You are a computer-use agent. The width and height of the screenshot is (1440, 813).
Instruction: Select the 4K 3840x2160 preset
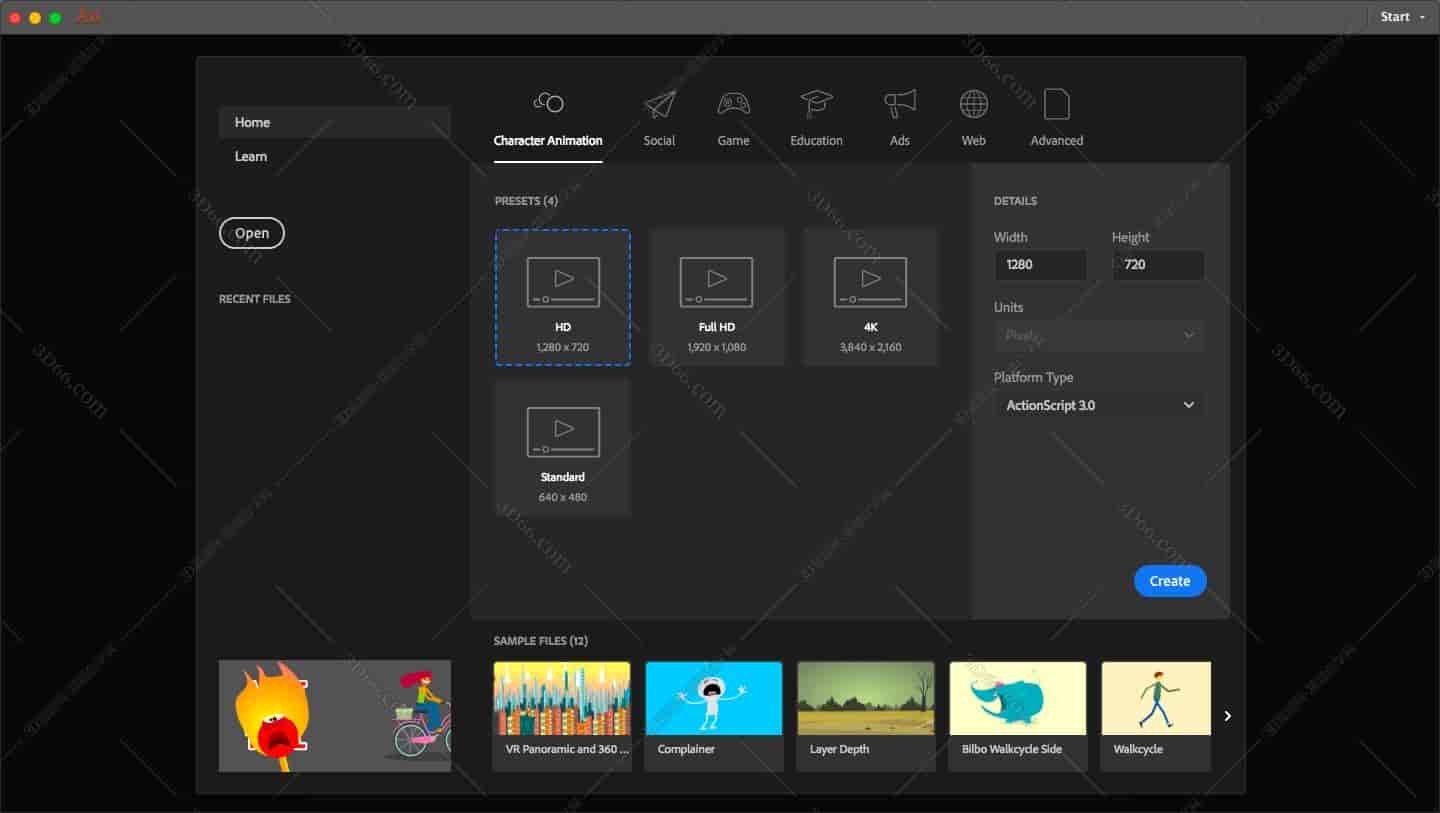pyautogui.click(x=869, y=296)
